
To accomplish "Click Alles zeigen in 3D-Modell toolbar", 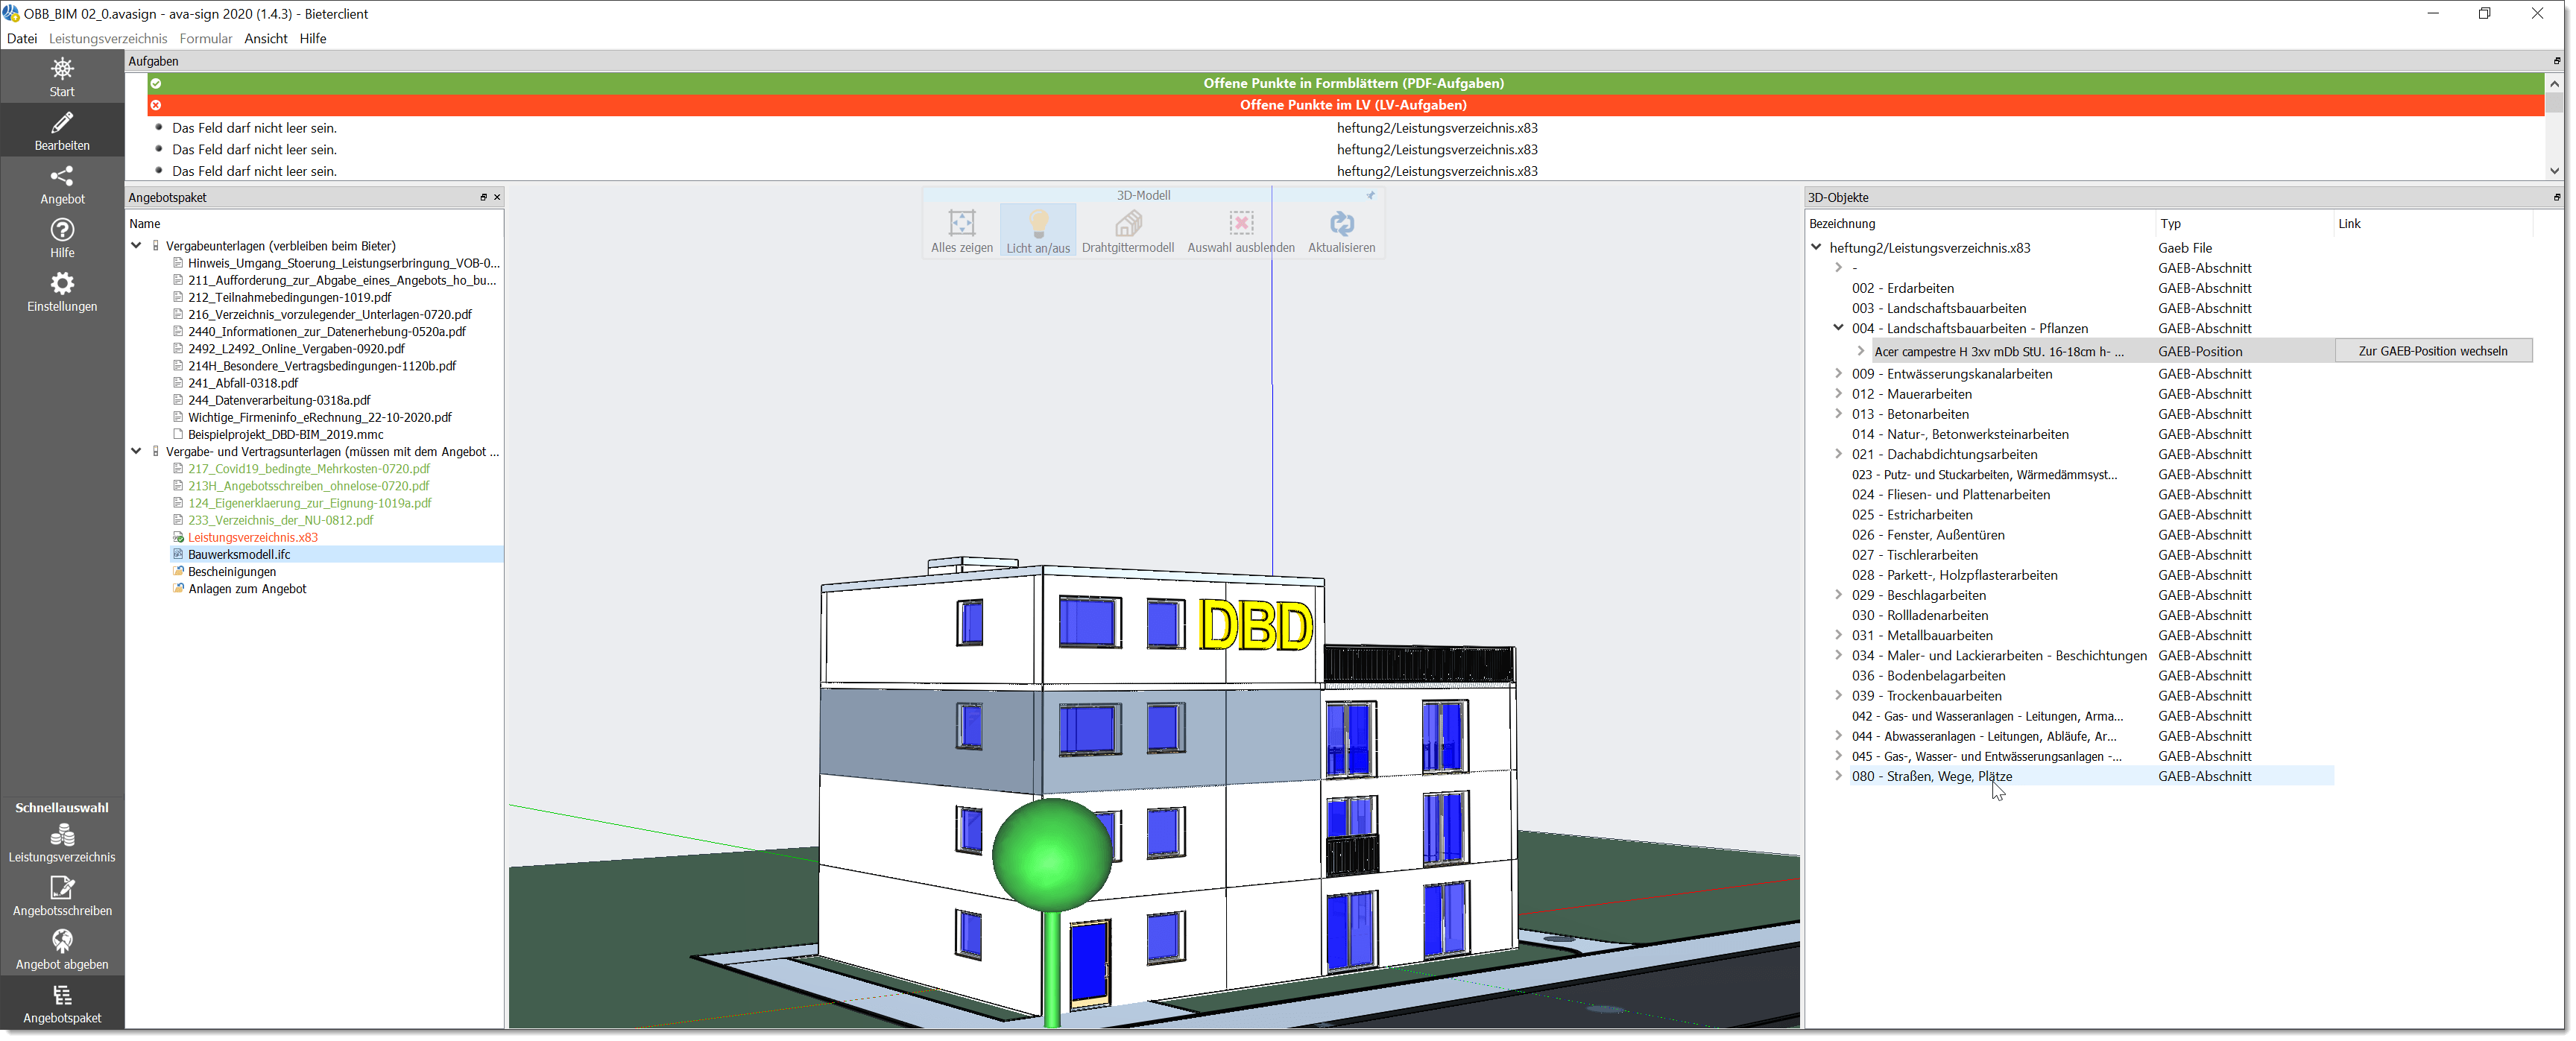I will pyautogui.click(x=961, y=231).
